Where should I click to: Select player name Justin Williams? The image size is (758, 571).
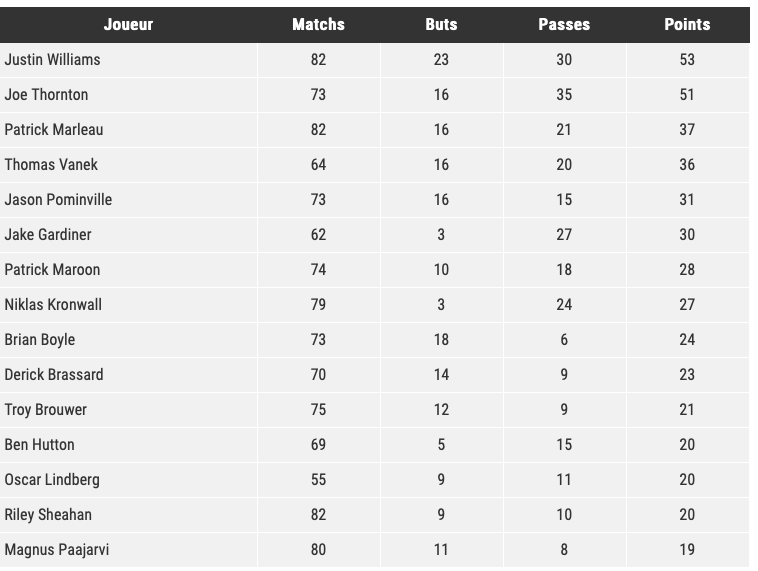coord(52,59)
